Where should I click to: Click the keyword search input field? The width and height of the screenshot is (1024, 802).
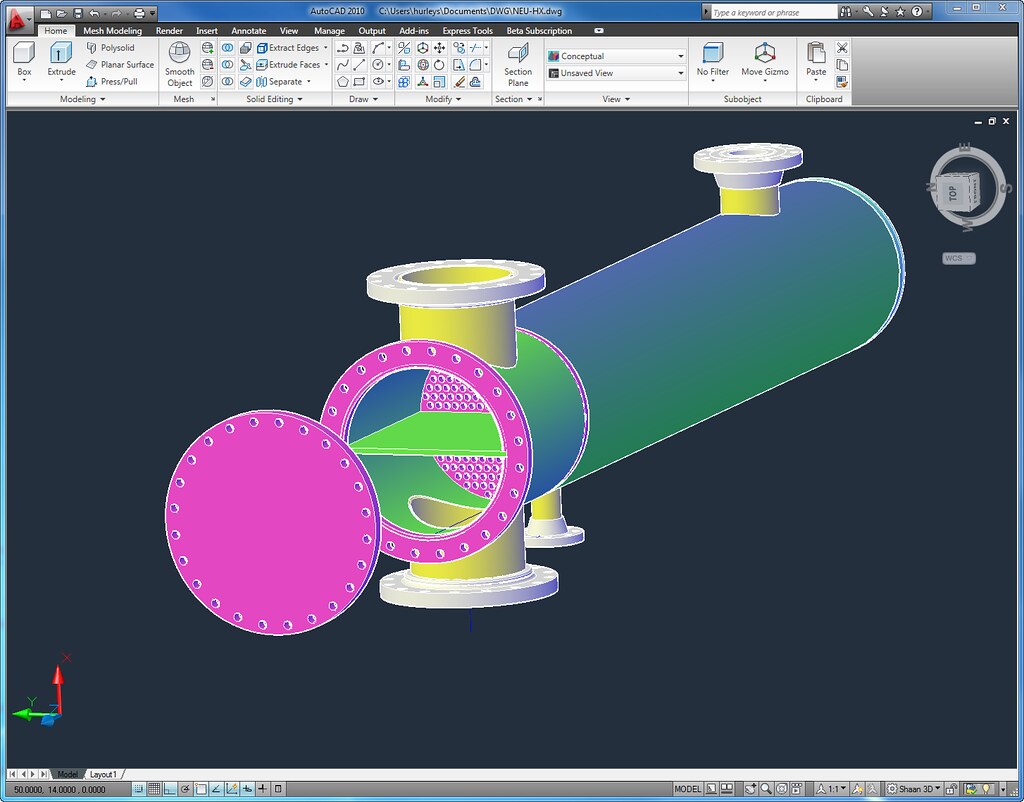773,12
